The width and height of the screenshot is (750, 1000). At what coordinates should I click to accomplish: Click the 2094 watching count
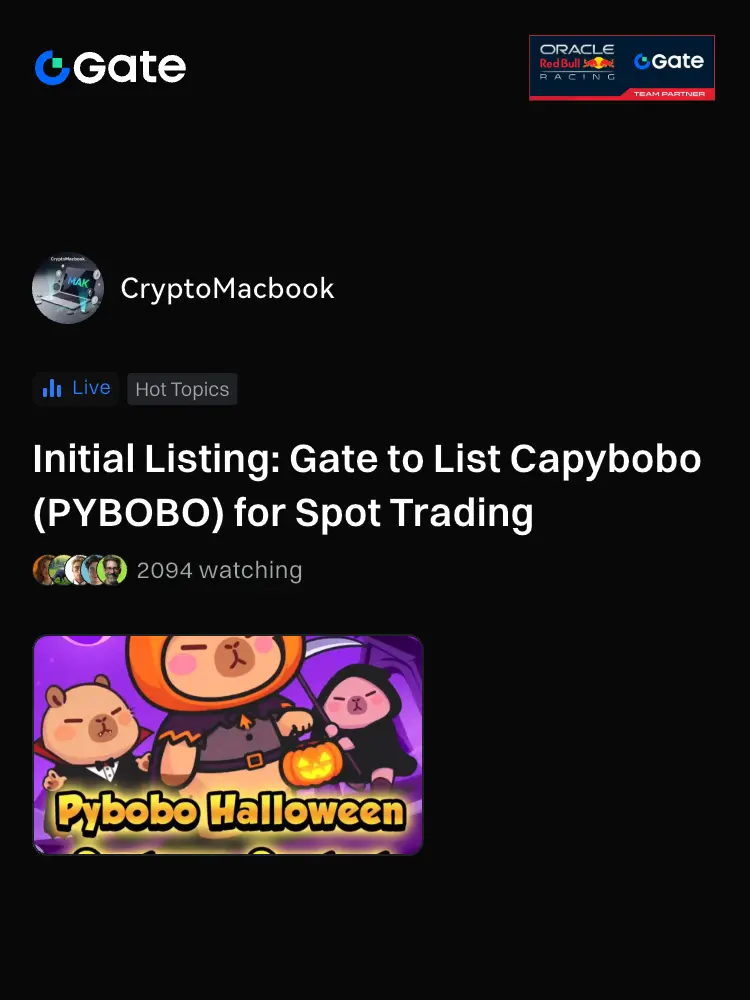click(x=219, y=570)
